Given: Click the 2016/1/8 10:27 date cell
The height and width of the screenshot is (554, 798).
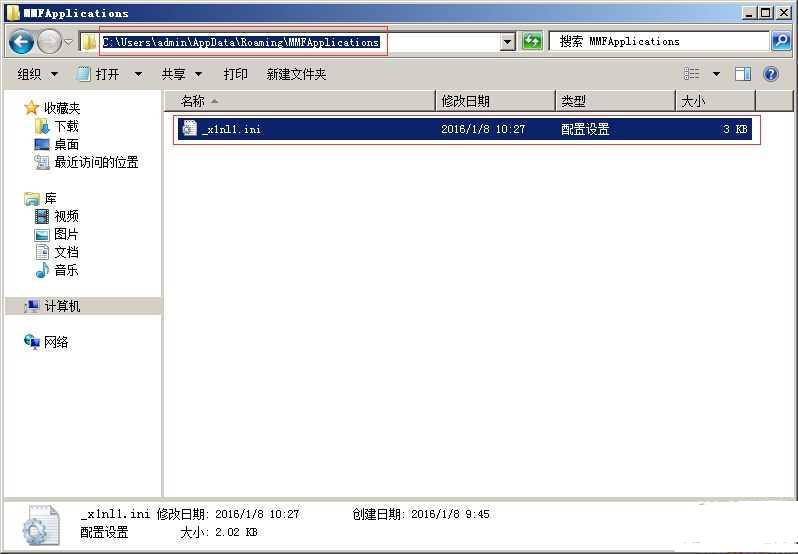Looking at the screenshot, I should (x=482, y=129).
